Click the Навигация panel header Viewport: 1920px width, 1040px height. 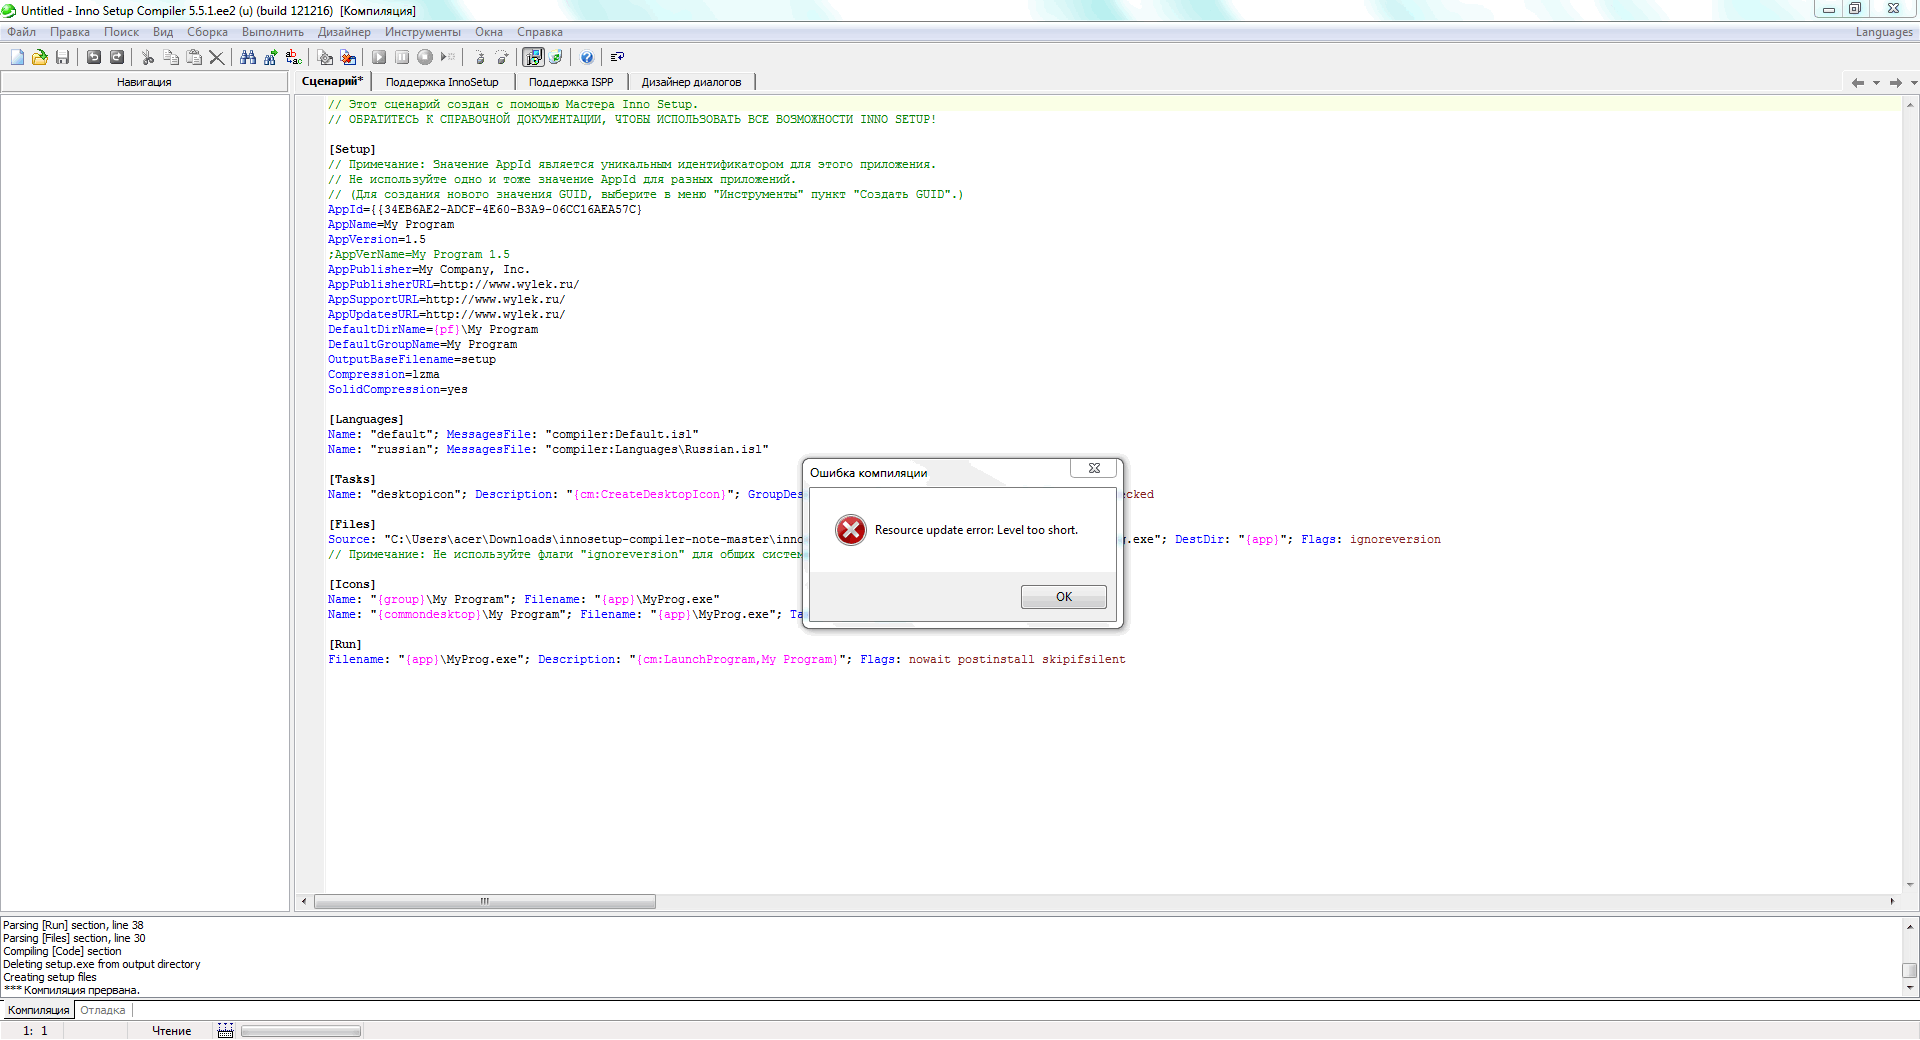point(144,82)
